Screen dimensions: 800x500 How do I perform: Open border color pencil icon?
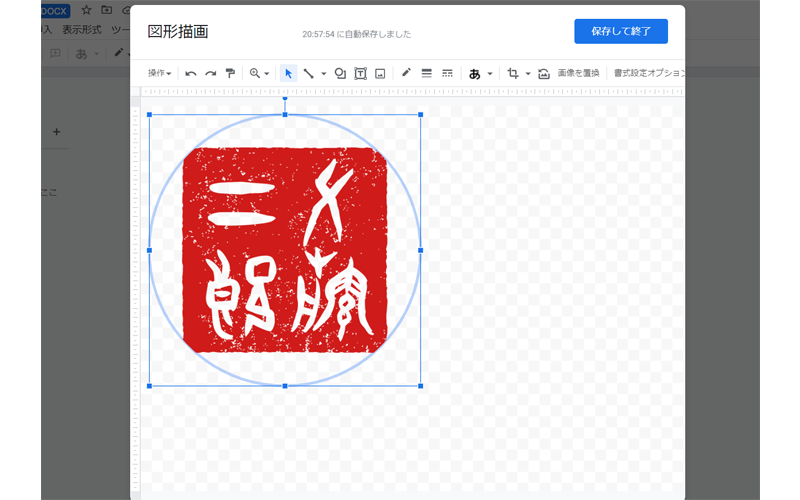(x=406, y=73)
